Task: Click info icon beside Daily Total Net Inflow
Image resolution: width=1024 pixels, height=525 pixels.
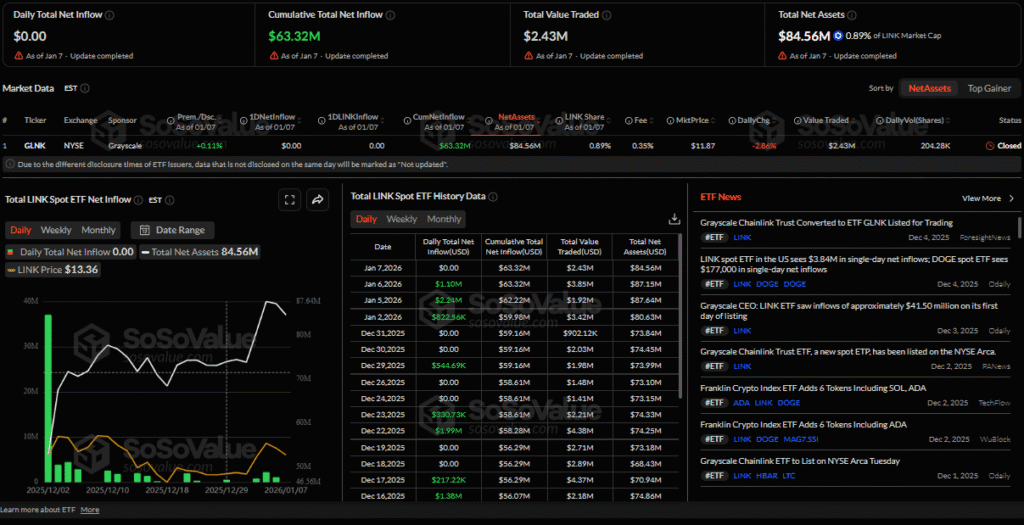Action: click(109, 16)
